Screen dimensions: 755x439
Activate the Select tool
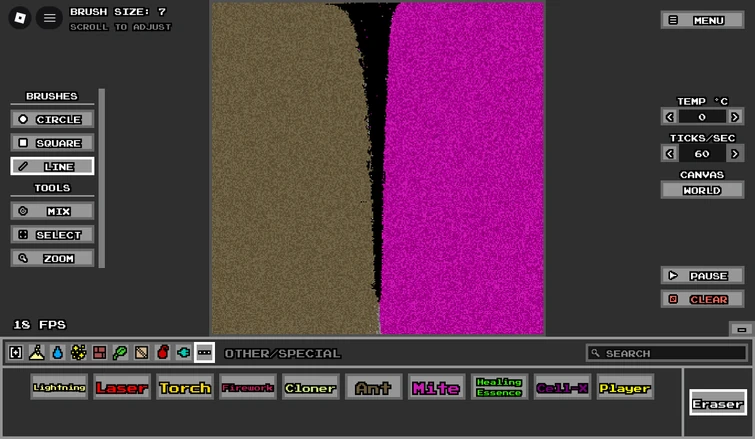(52, 234)
